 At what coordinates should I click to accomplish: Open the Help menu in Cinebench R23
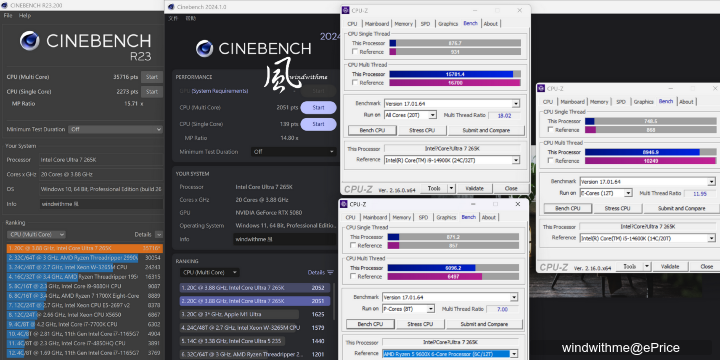tap(24, 16)
